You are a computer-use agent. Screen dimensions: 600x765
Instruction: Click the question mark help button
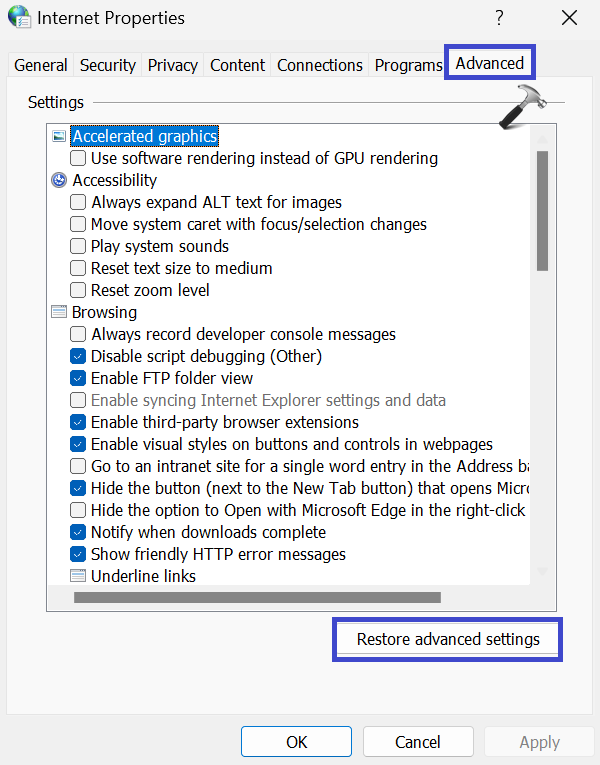tap(499, 18)
